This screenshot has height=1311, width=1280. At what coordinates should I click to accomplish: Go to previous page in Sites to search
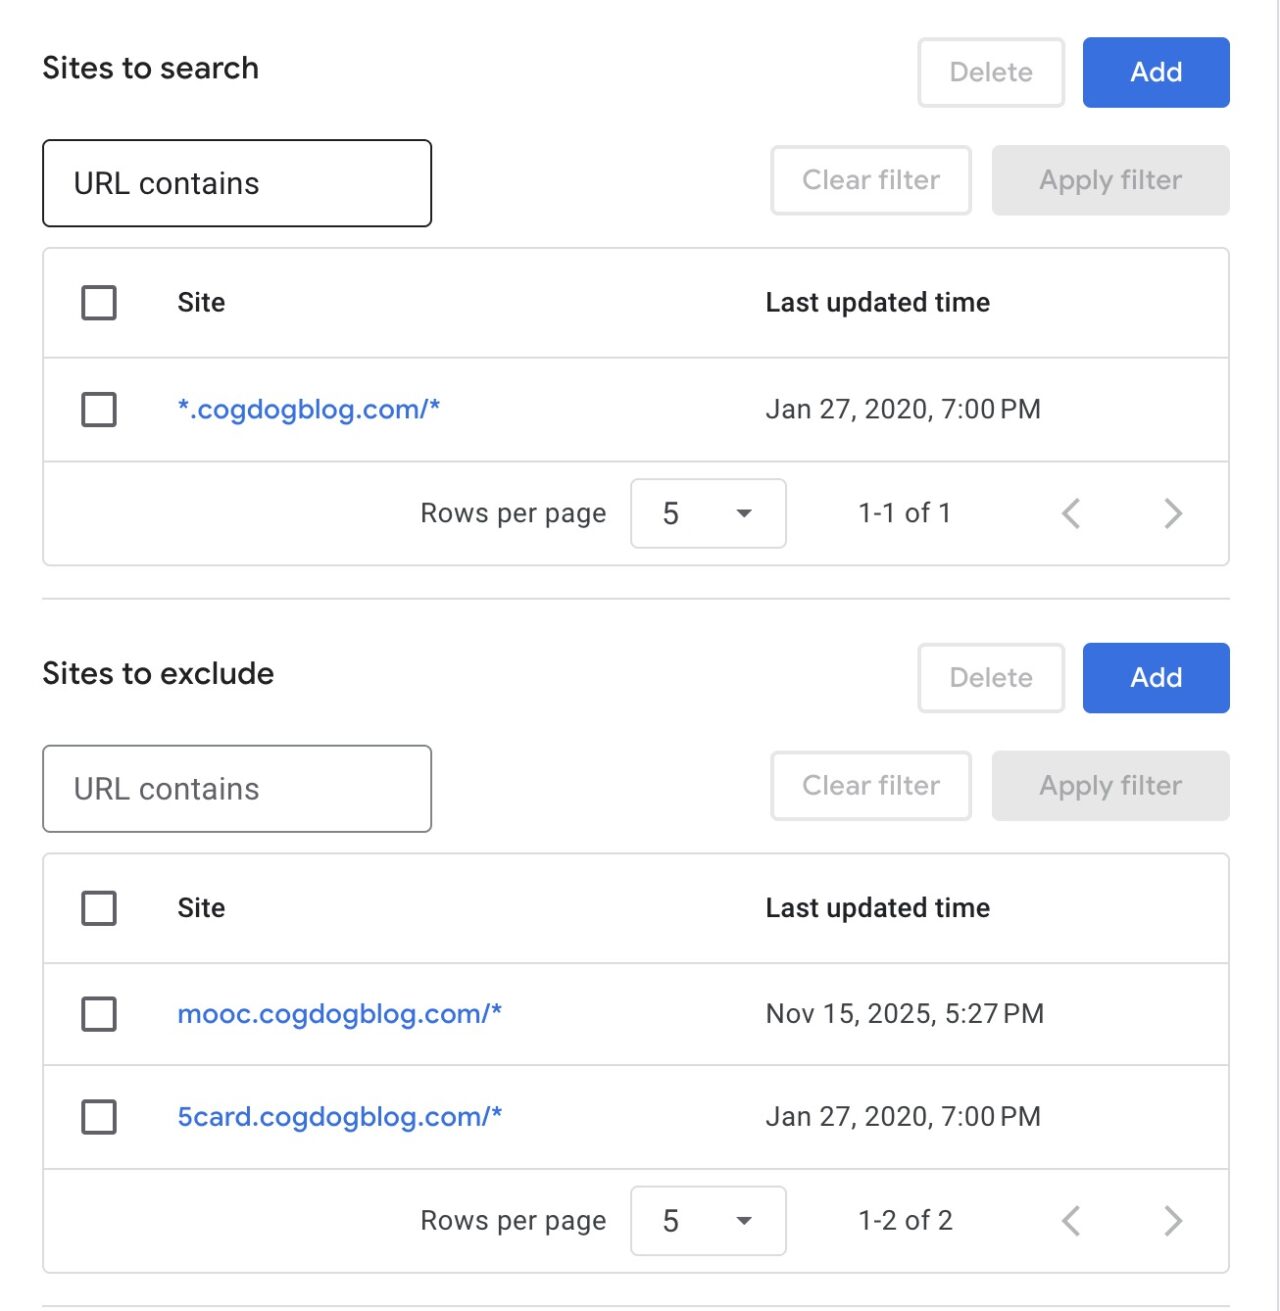pos(1071,514)
